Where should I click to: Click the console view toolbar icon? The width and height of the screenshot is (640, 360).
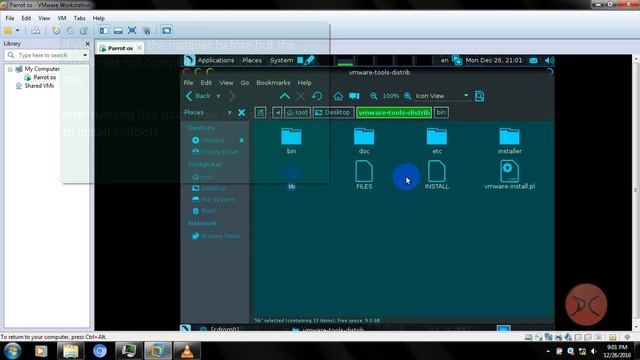coord(166,31)
